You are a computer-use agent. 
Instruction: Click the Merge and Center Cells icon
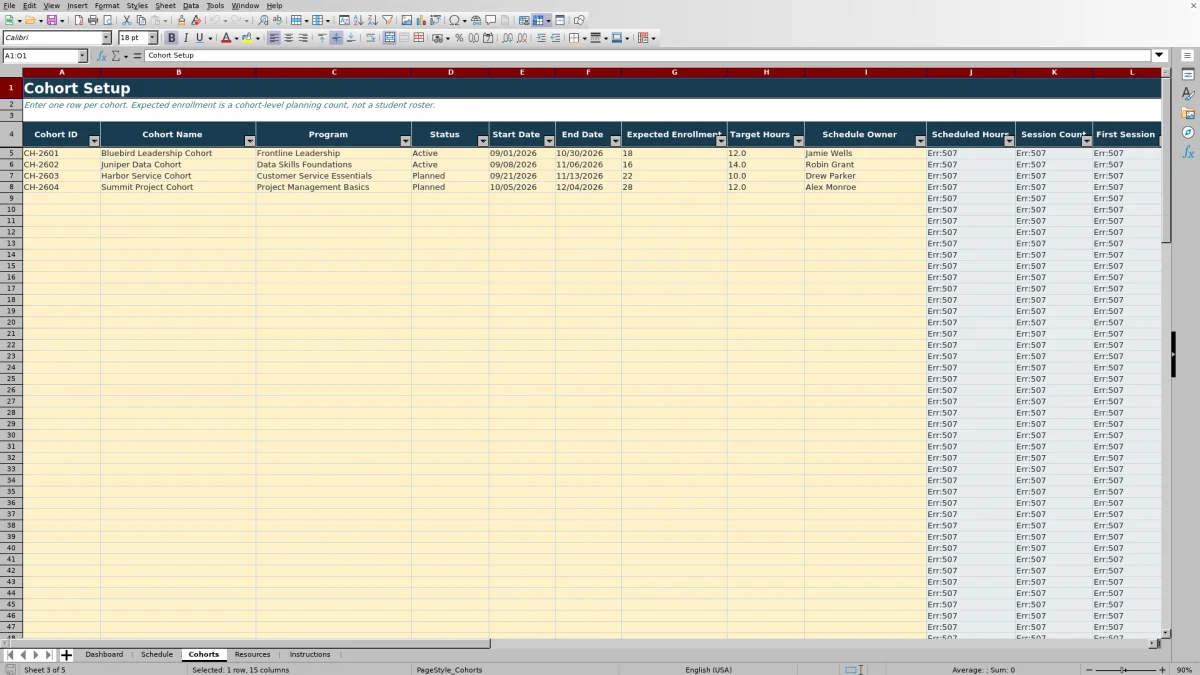(389, 38)
